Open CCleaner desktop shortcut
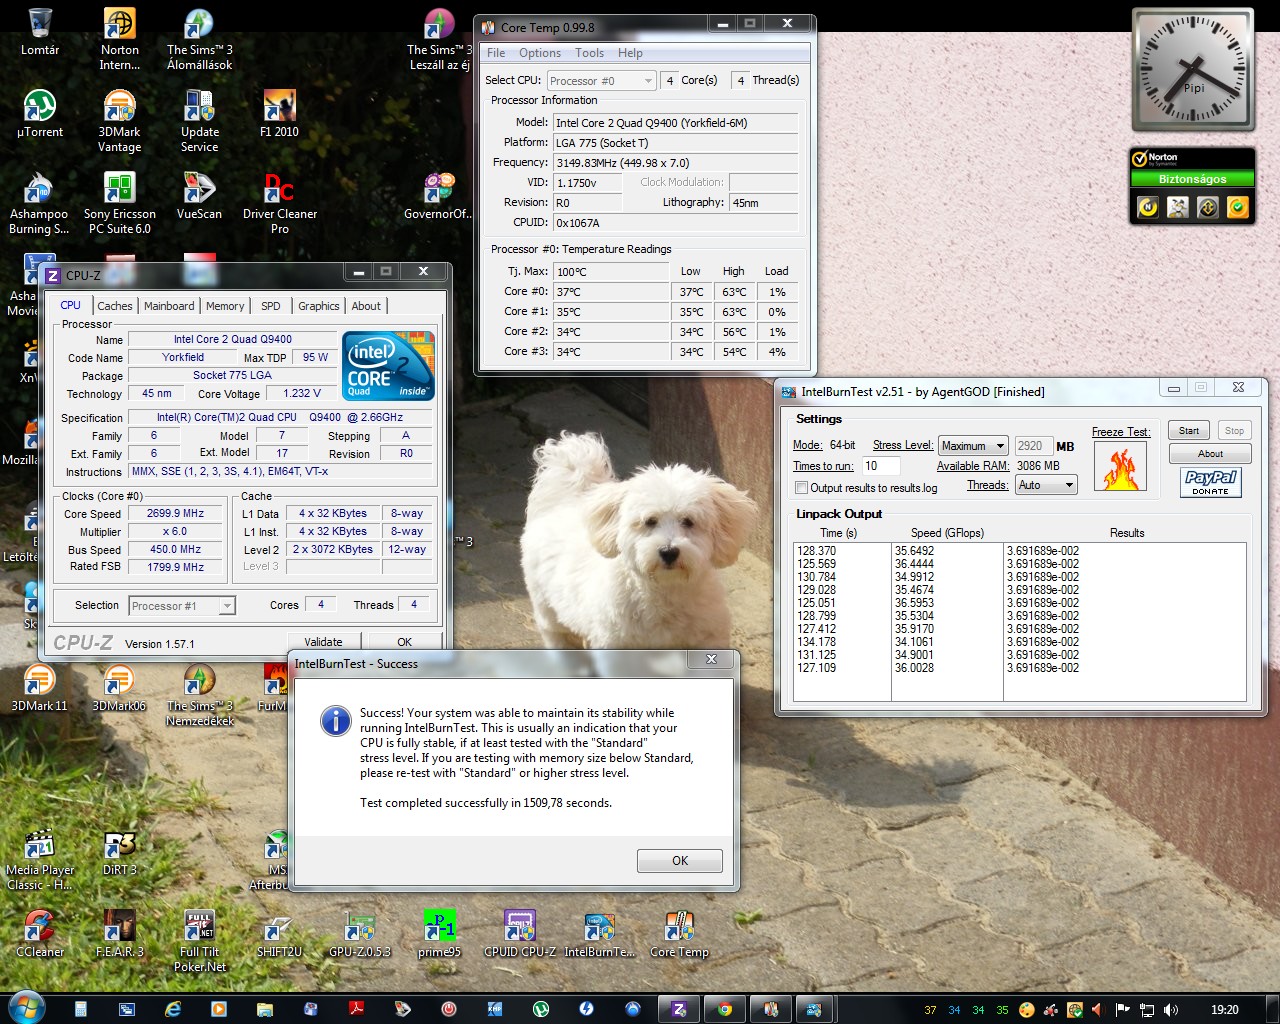 (40, 933)
